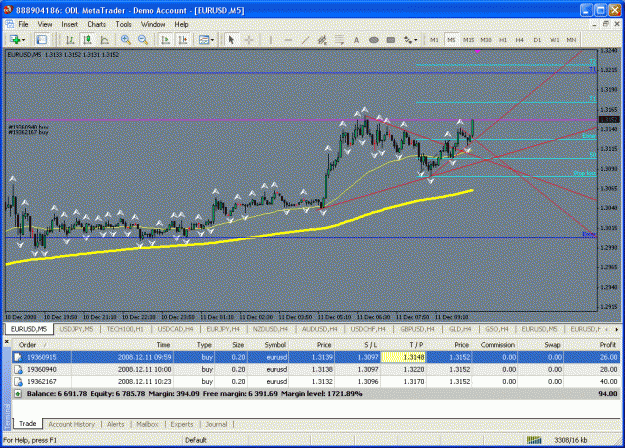Viewport: 625px width, 448px height.
Task: Open the New Order dropdown arrow
Action: point(24,40)
